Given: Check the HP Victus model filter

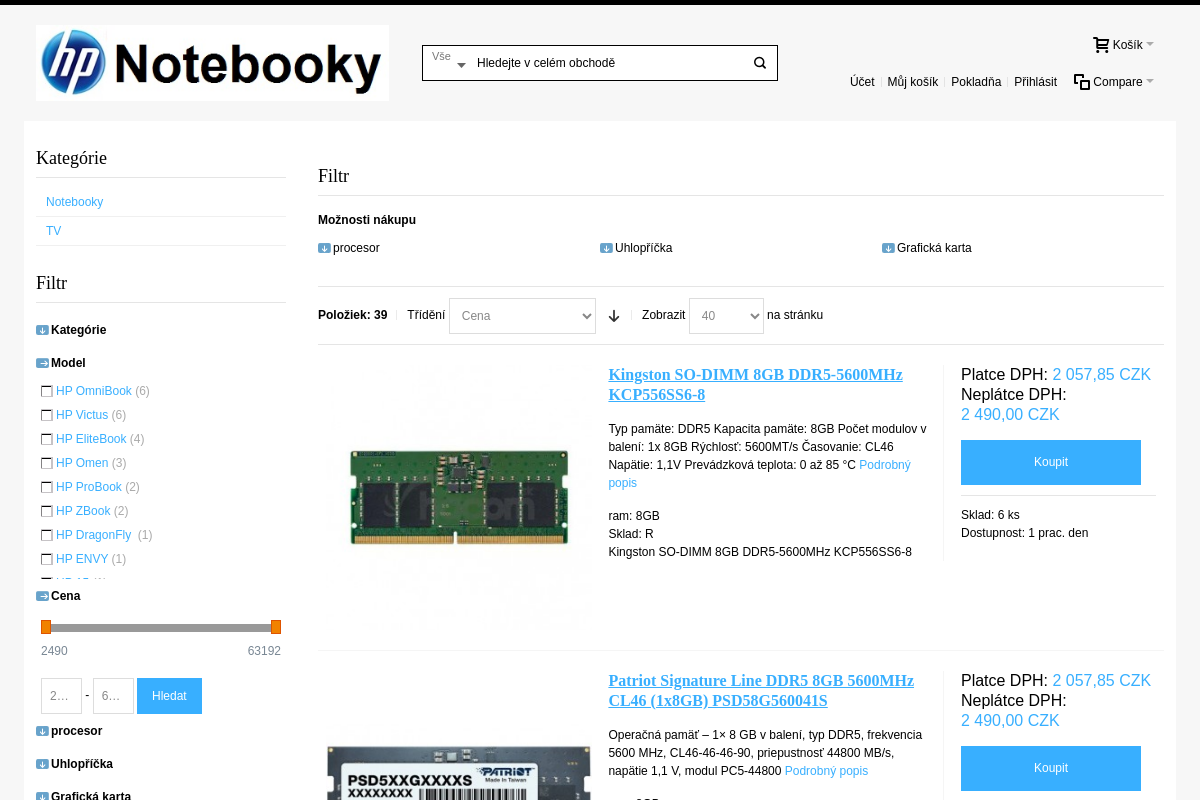Looking at the screenshot, I should 46,415.
